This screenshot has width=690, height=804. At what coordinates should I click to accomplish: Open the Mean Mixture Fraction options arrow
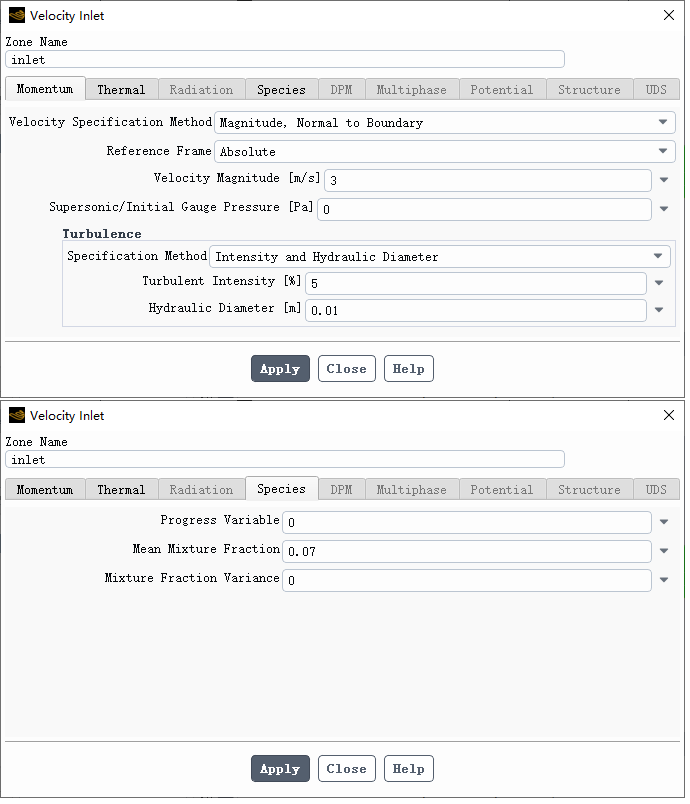664,551
